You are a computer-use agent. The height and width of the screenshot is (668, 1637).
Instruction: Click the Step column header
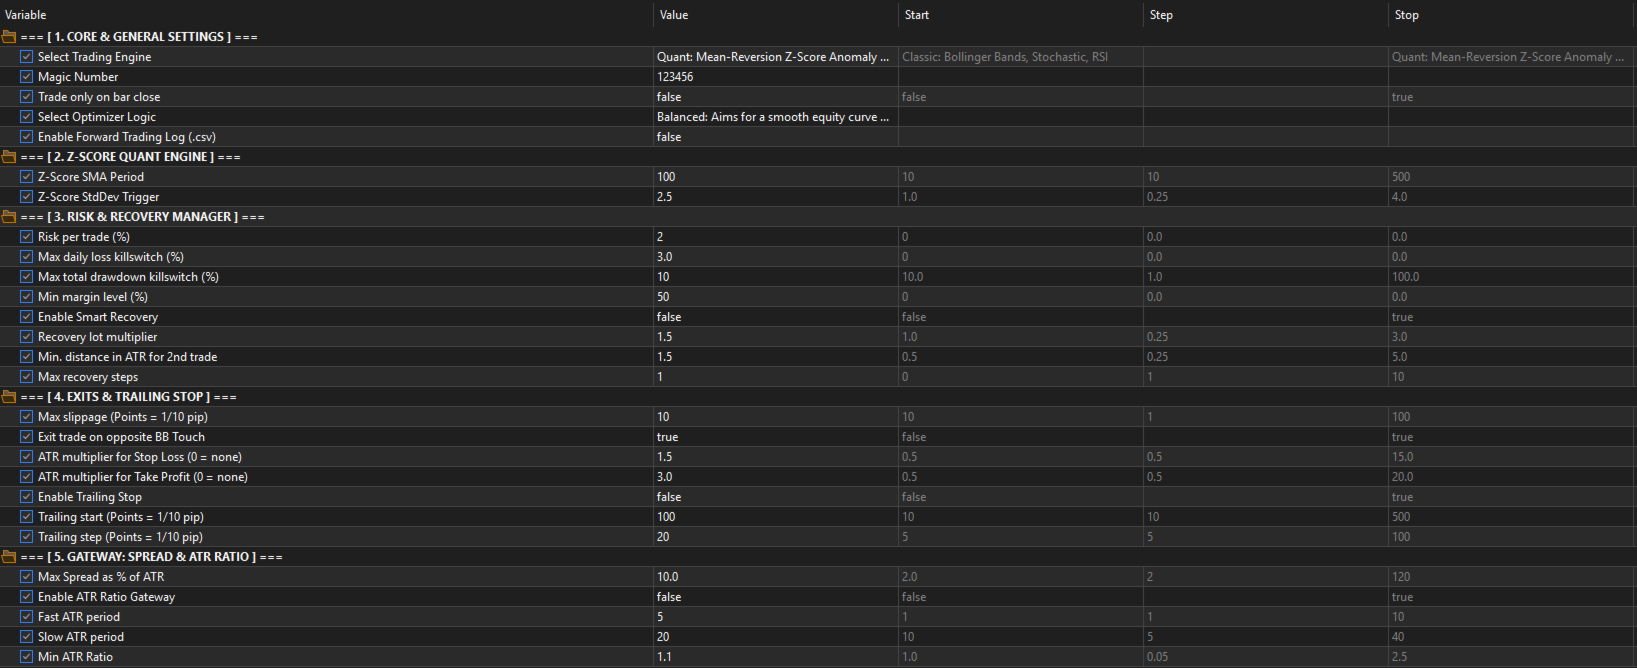point(1161,15)
